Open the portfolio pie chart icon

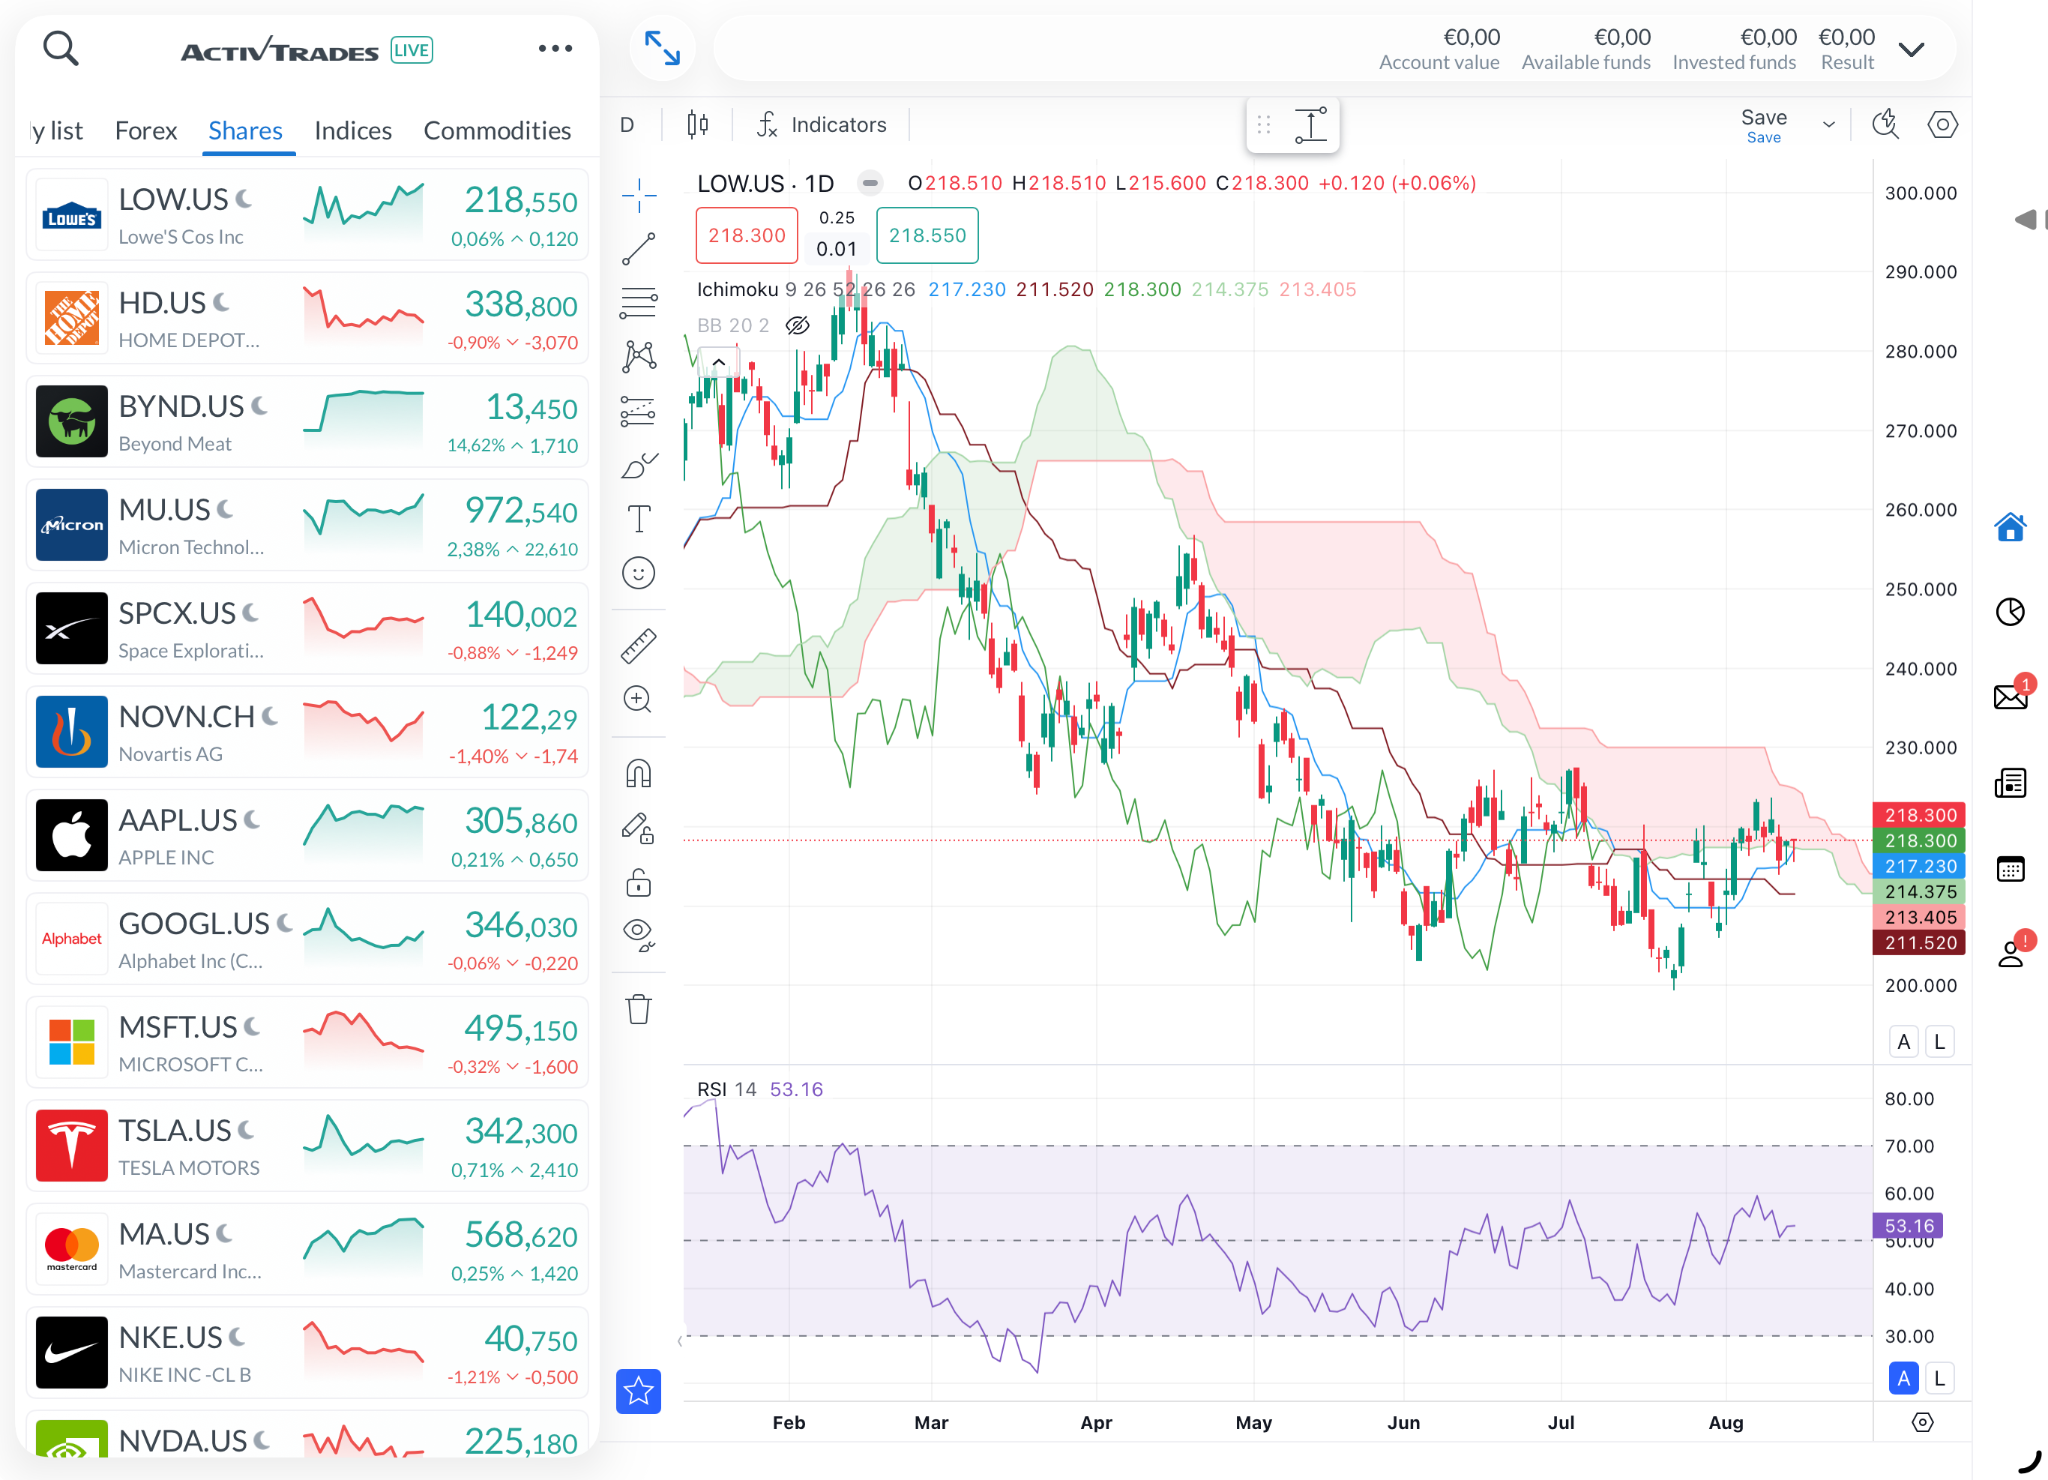[2010, 612]
